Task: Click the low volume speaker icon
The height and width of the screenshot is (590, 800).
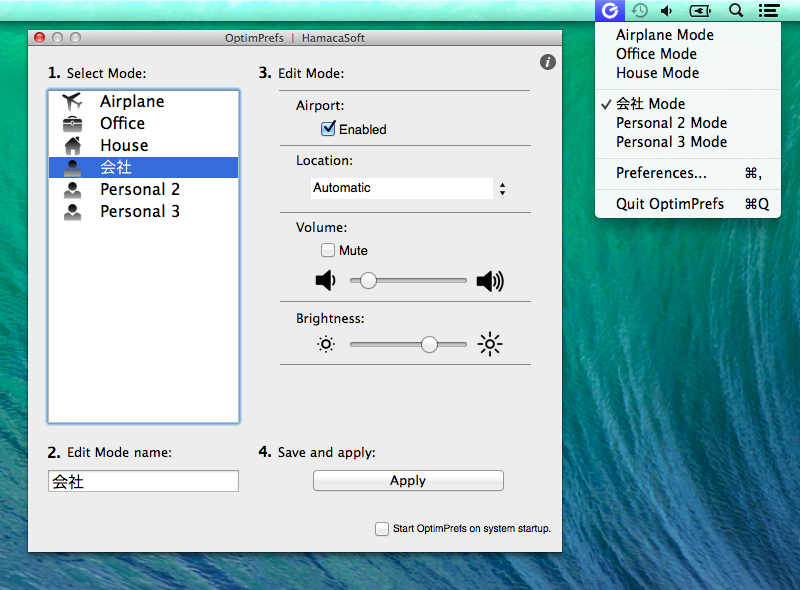Action: click(326, 280)
